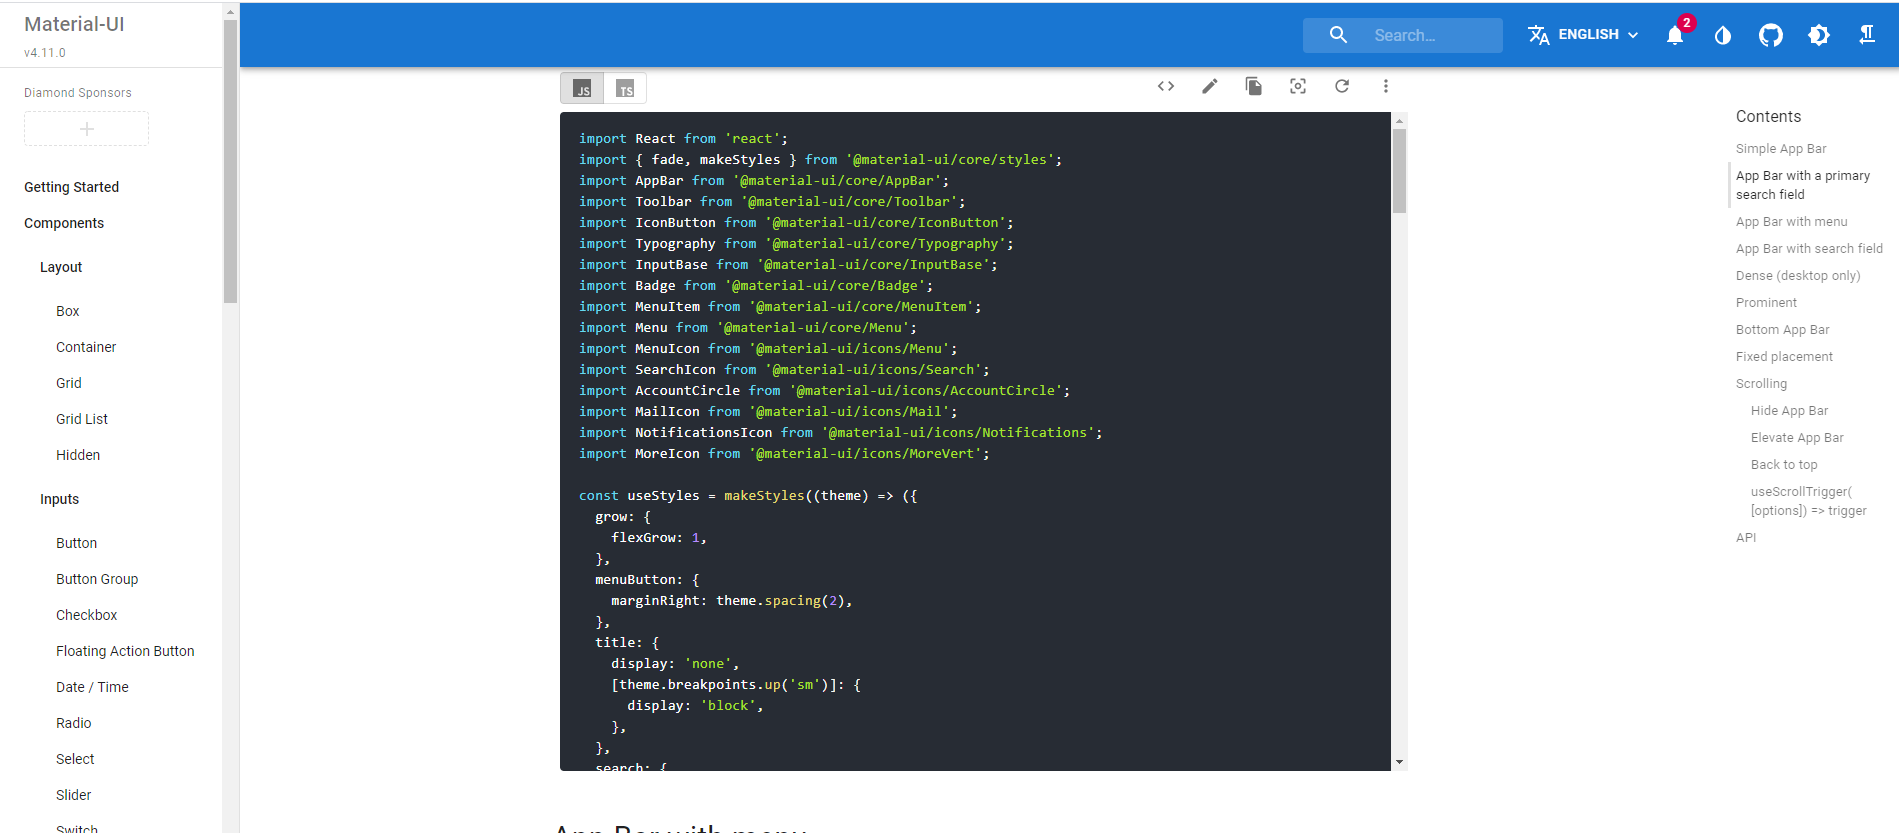Jump to Simple App Bar section
This screenshot has height=833, width=1899.
point(1781,149)
